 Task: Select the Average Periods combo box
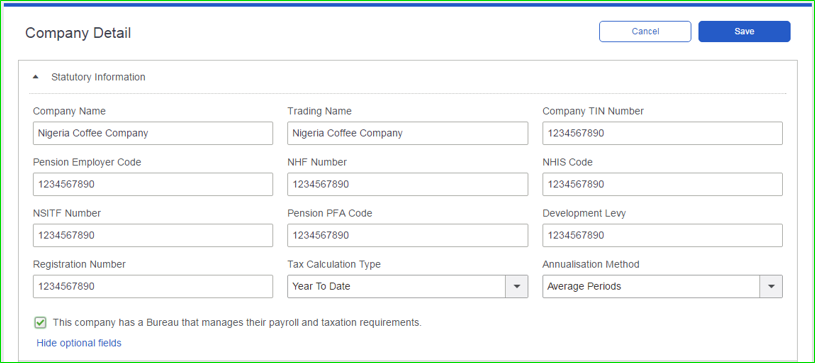coord(662,287)
